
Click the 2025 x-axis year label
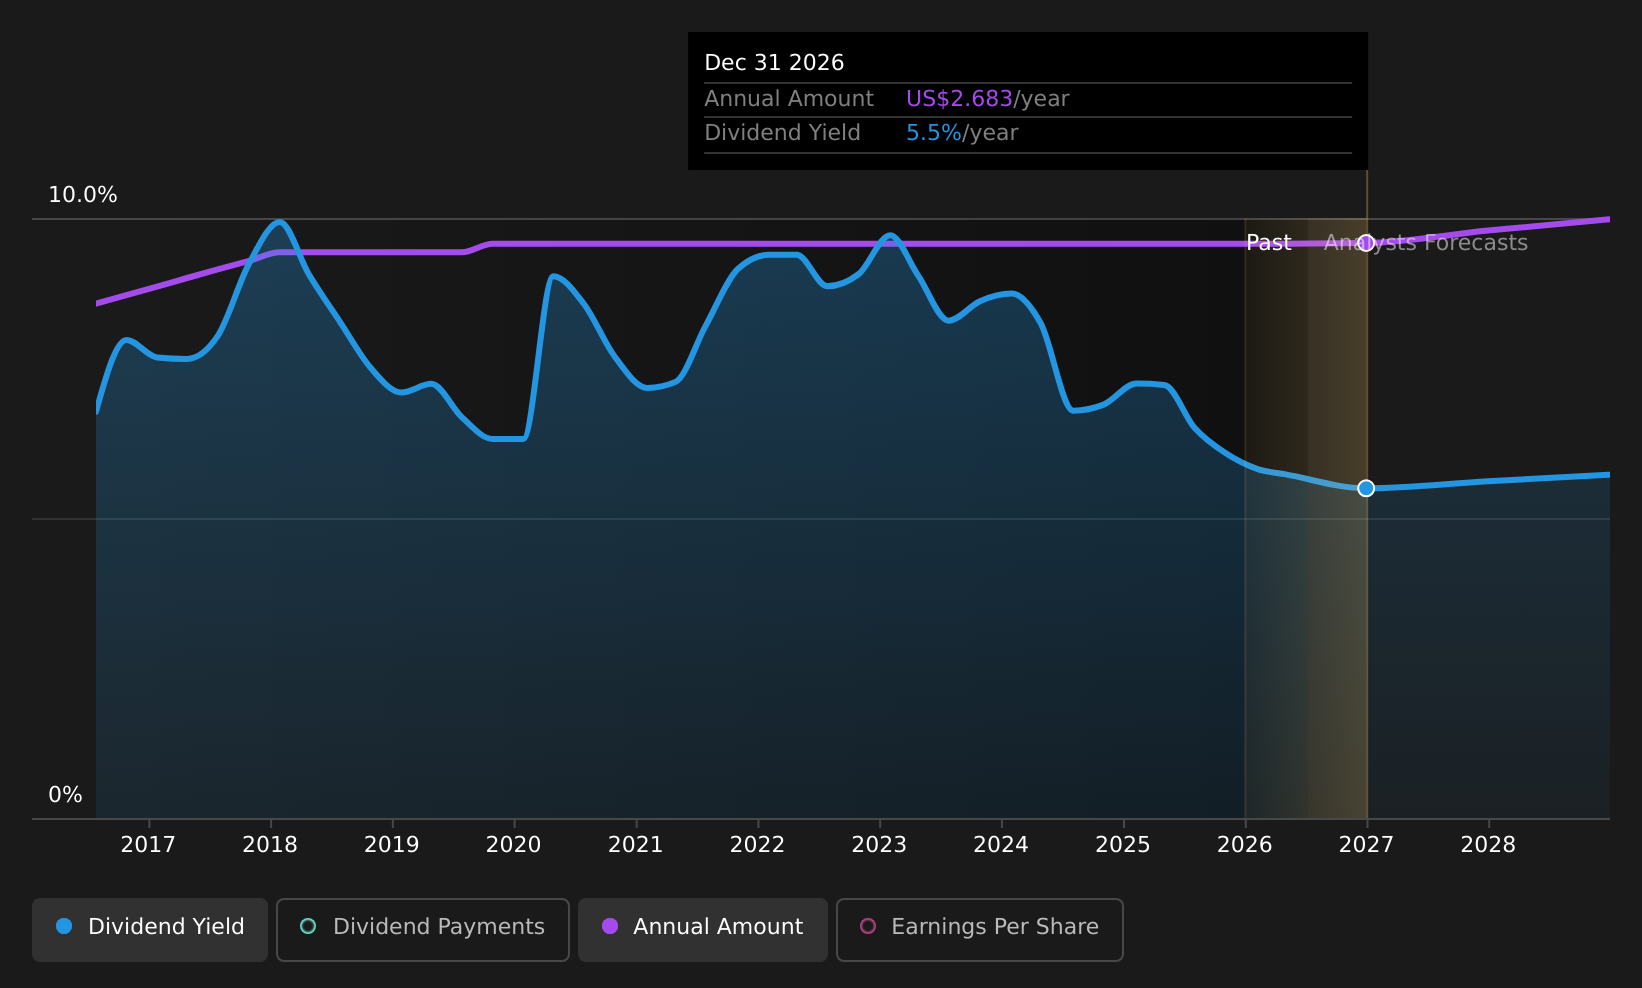click(1123, 845)
